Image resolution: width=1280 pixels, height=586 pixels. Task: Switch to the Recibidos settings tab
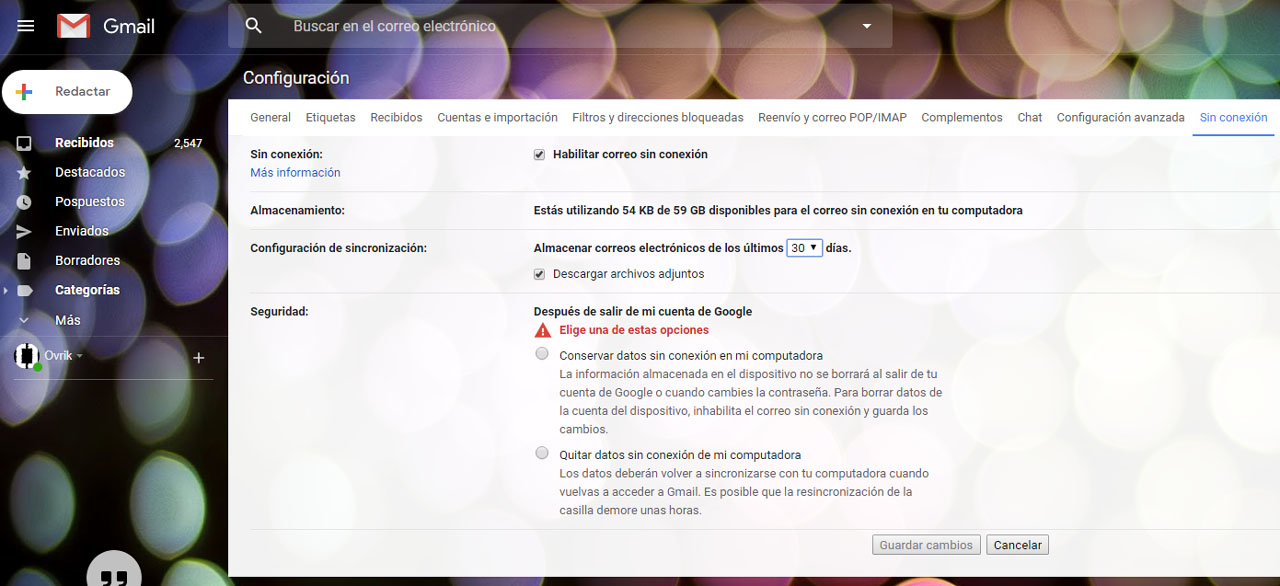pos(396,117)
